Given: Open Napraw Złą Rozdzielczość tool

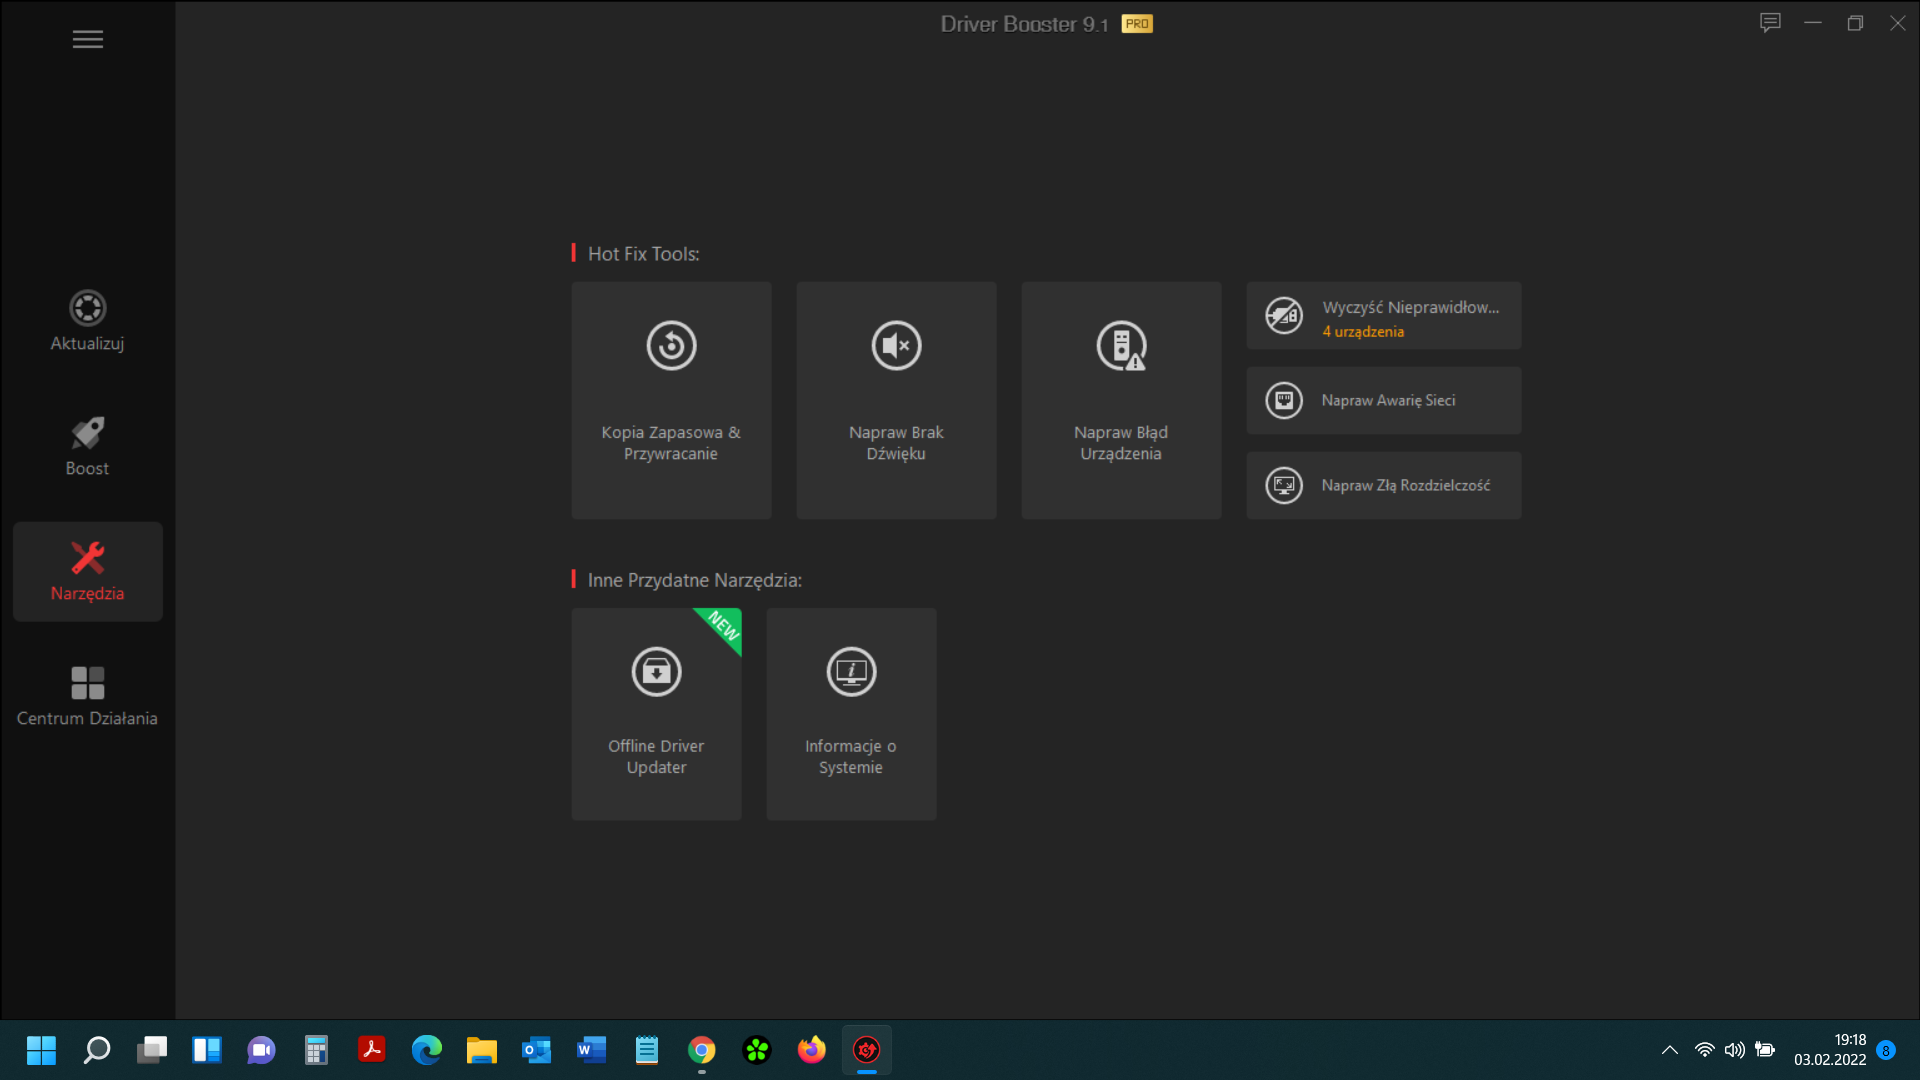Looking at the screenshot, I should (1384, 485).
